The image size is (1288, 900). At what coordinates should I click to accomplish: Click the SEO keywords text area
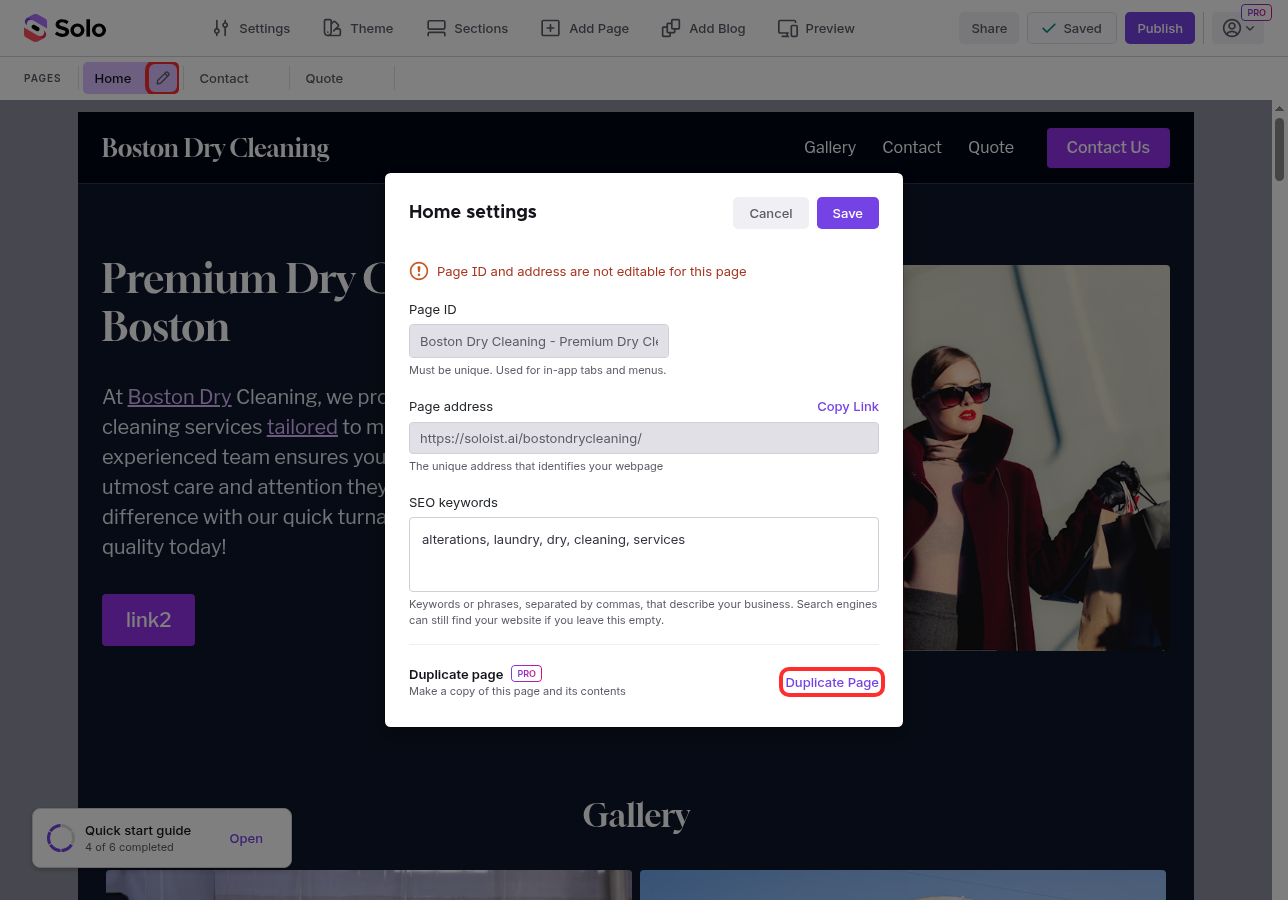644,554
